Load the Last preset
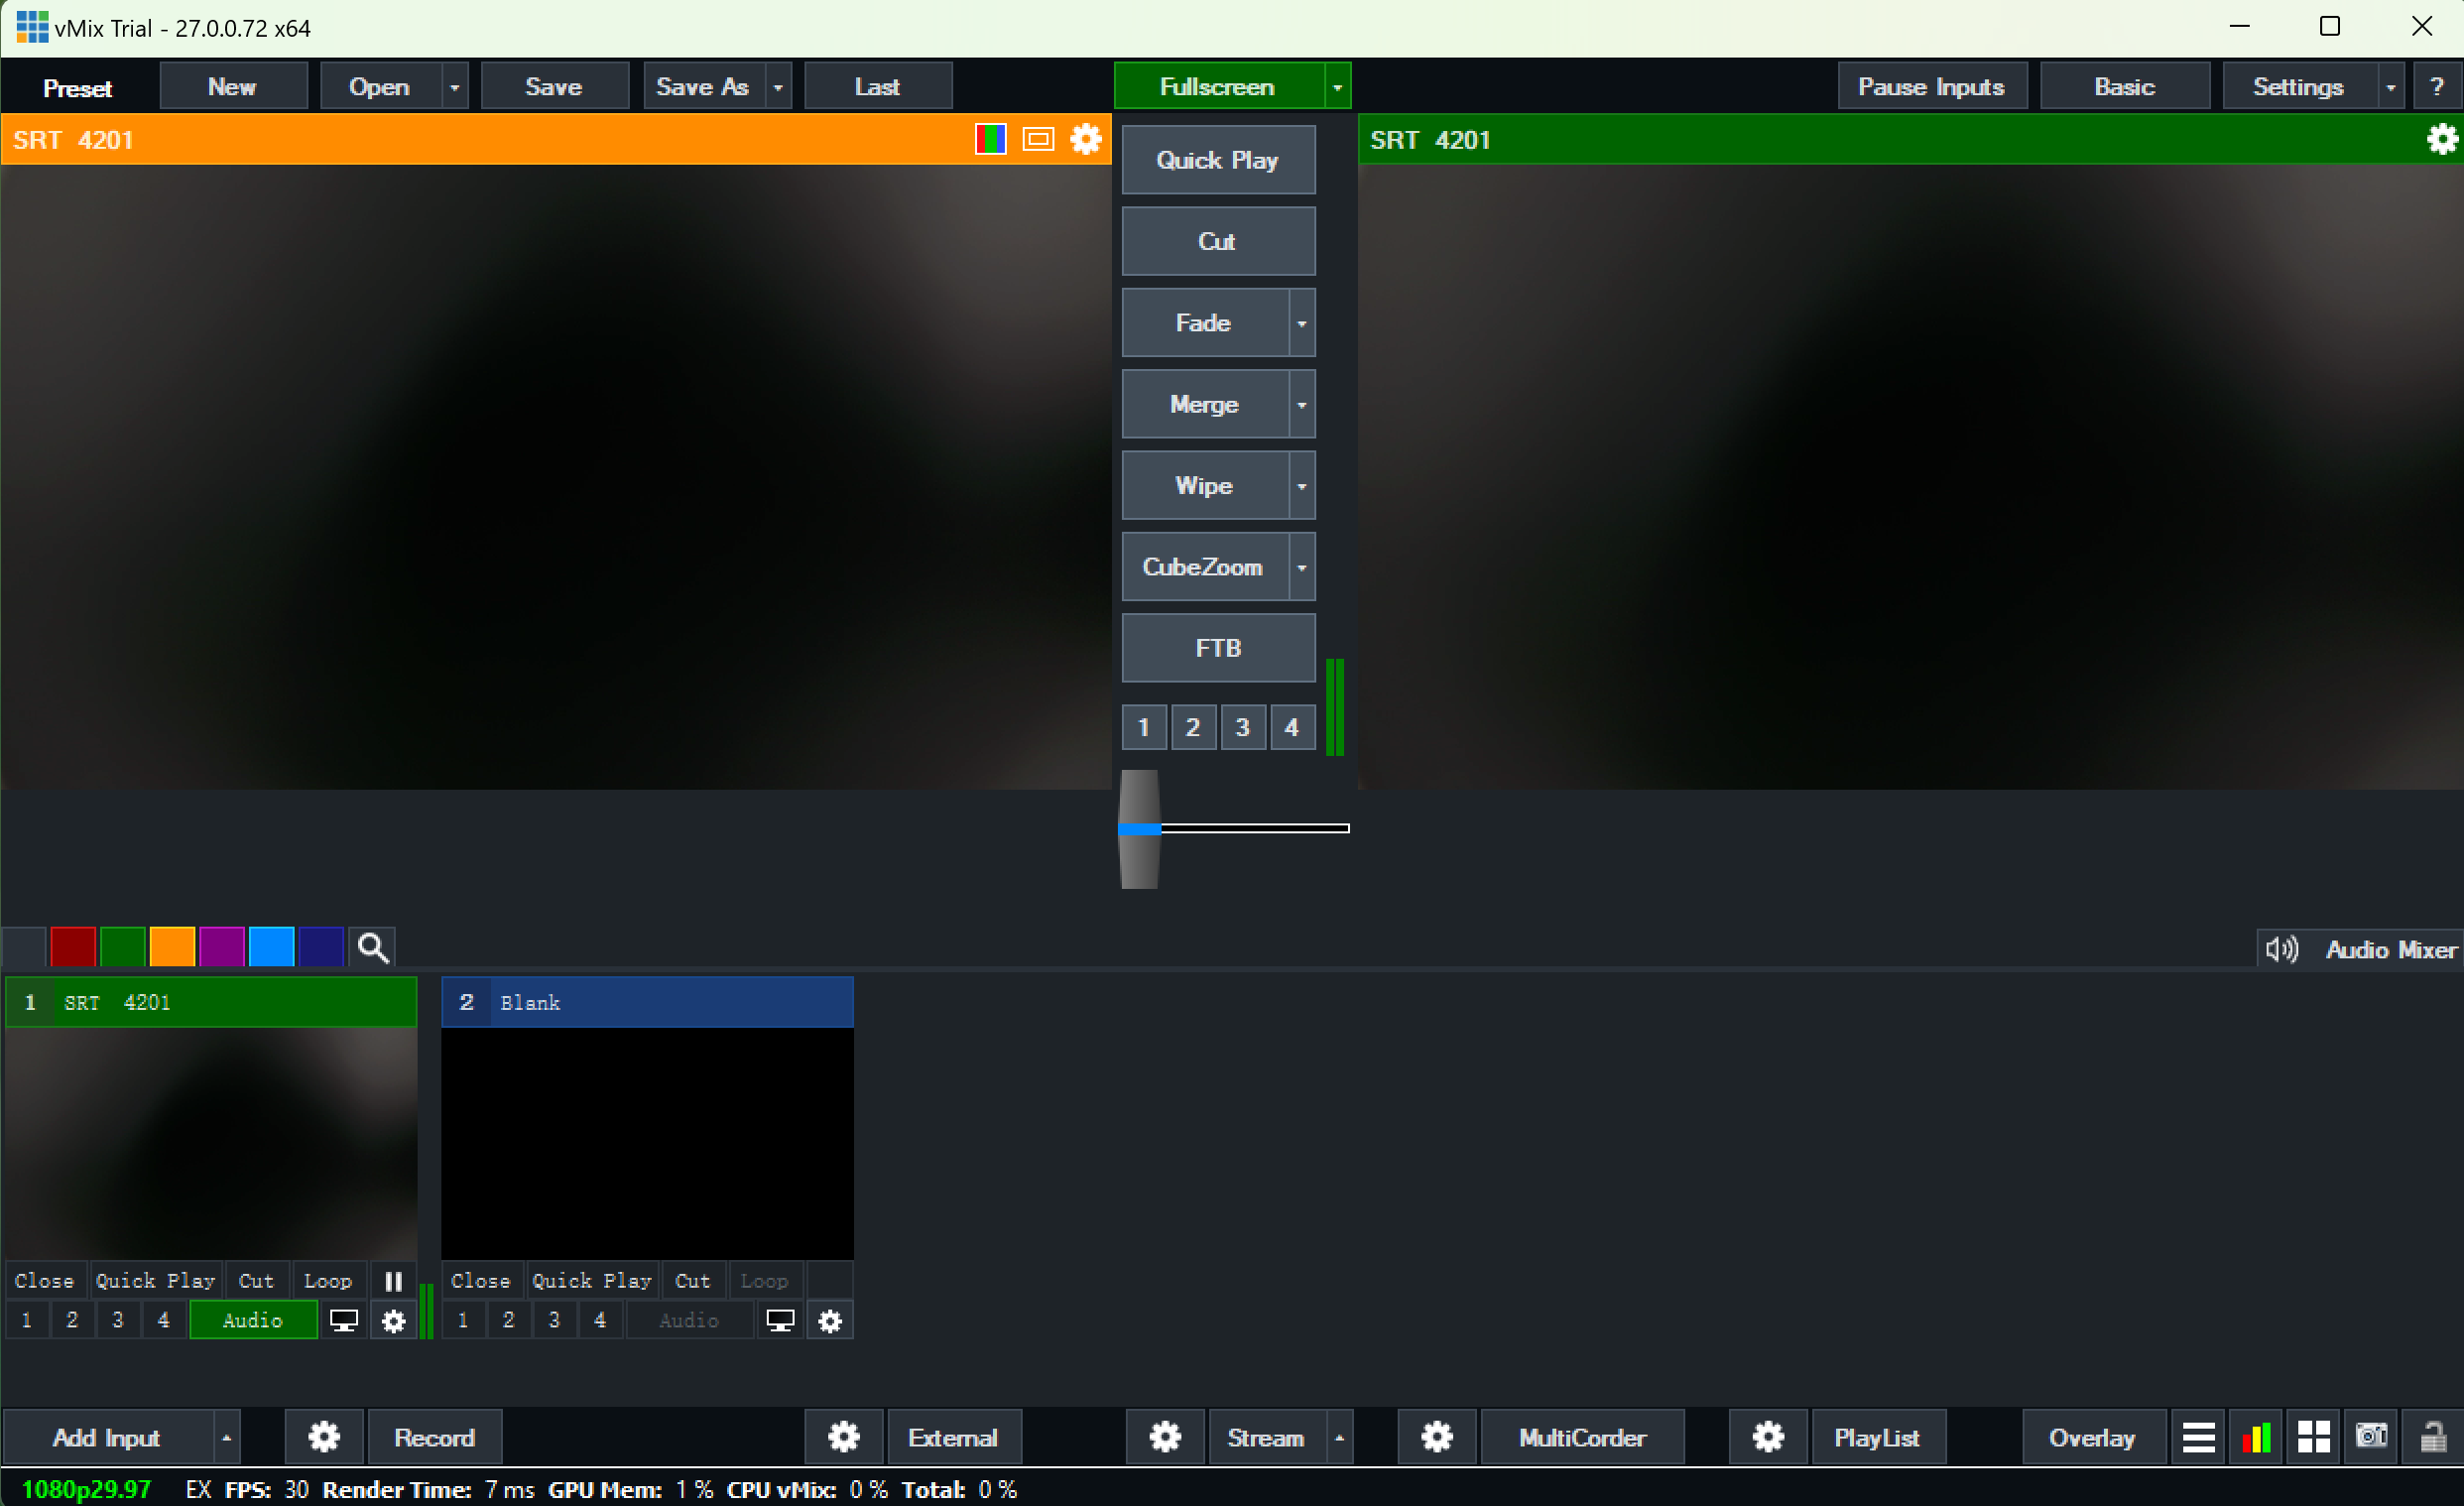The width and height of the screenshot is (2464, 1506). pyautogui.click(x=877, y=87)
